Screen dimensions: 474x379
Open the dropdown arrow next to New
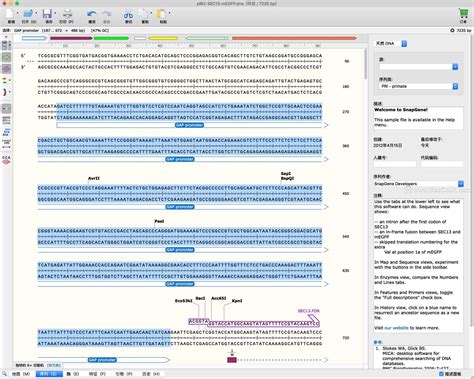[17, 13]
